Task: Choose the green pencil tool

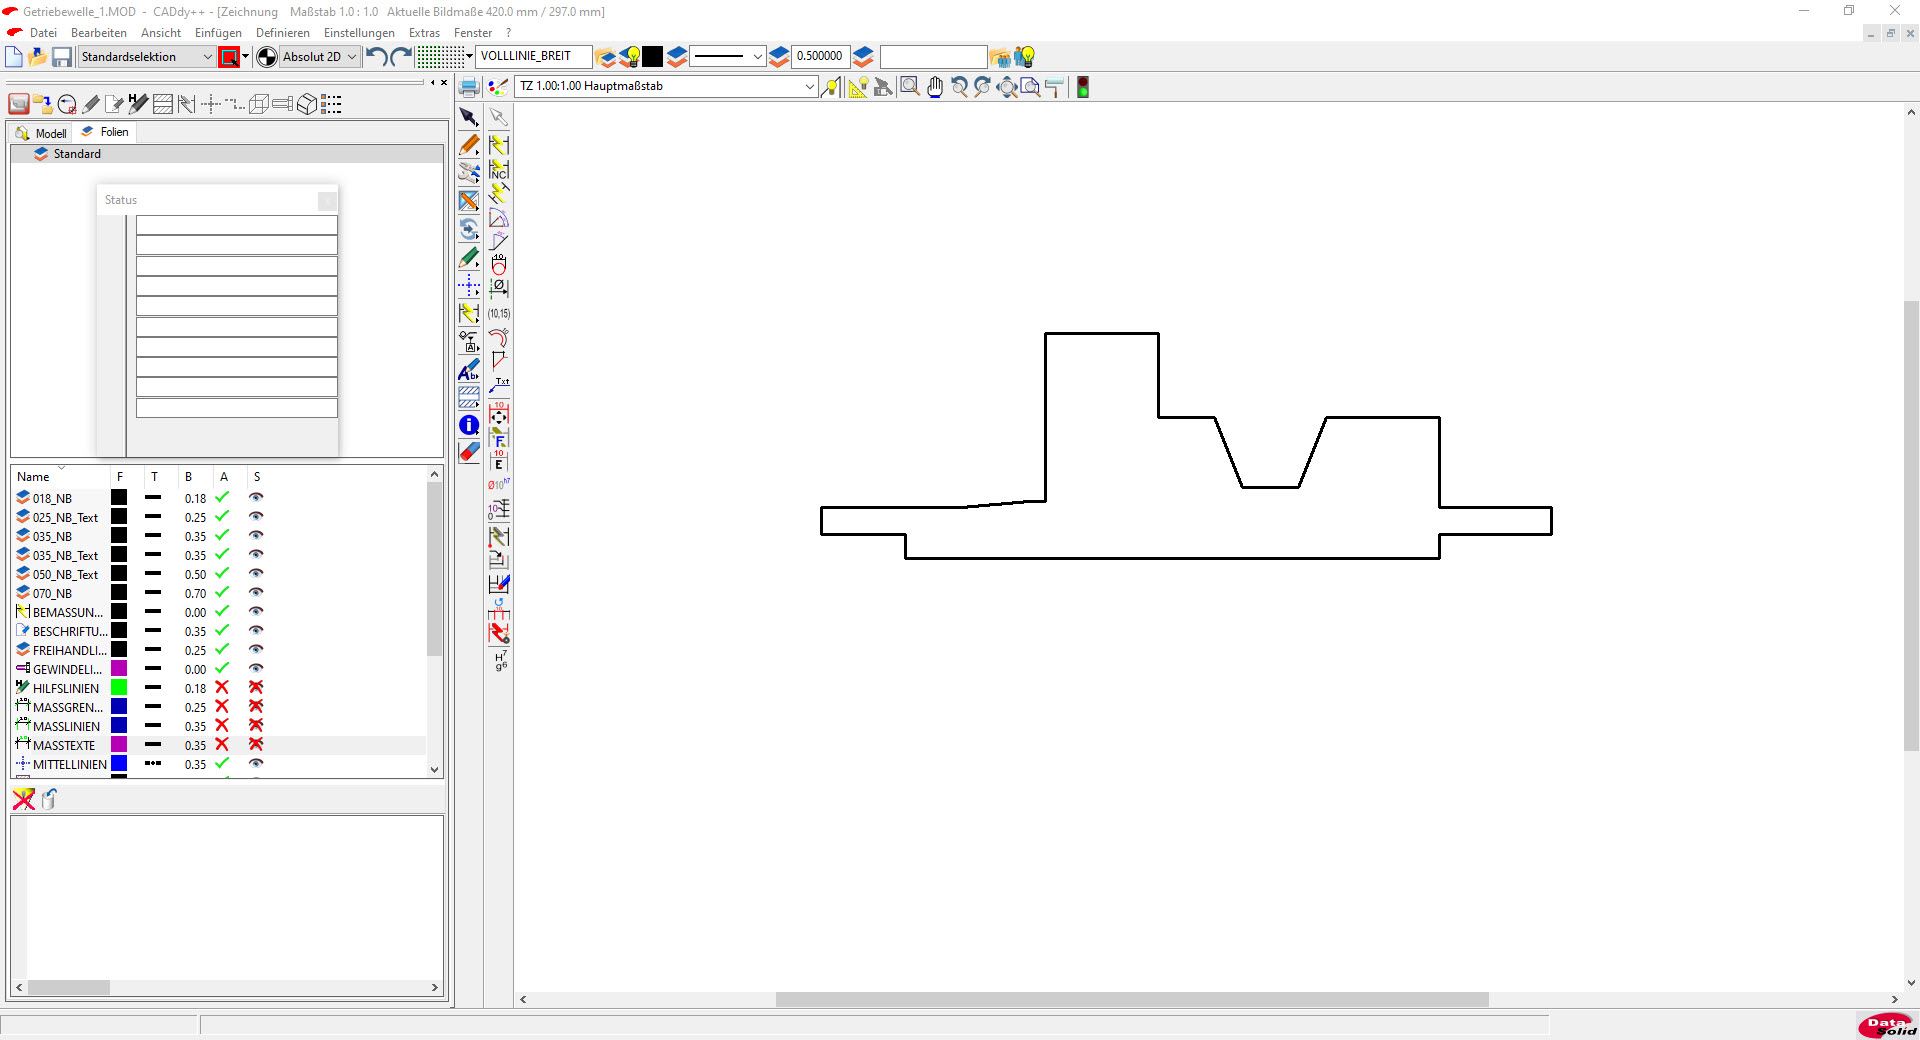Action: (x=469, y=259)
